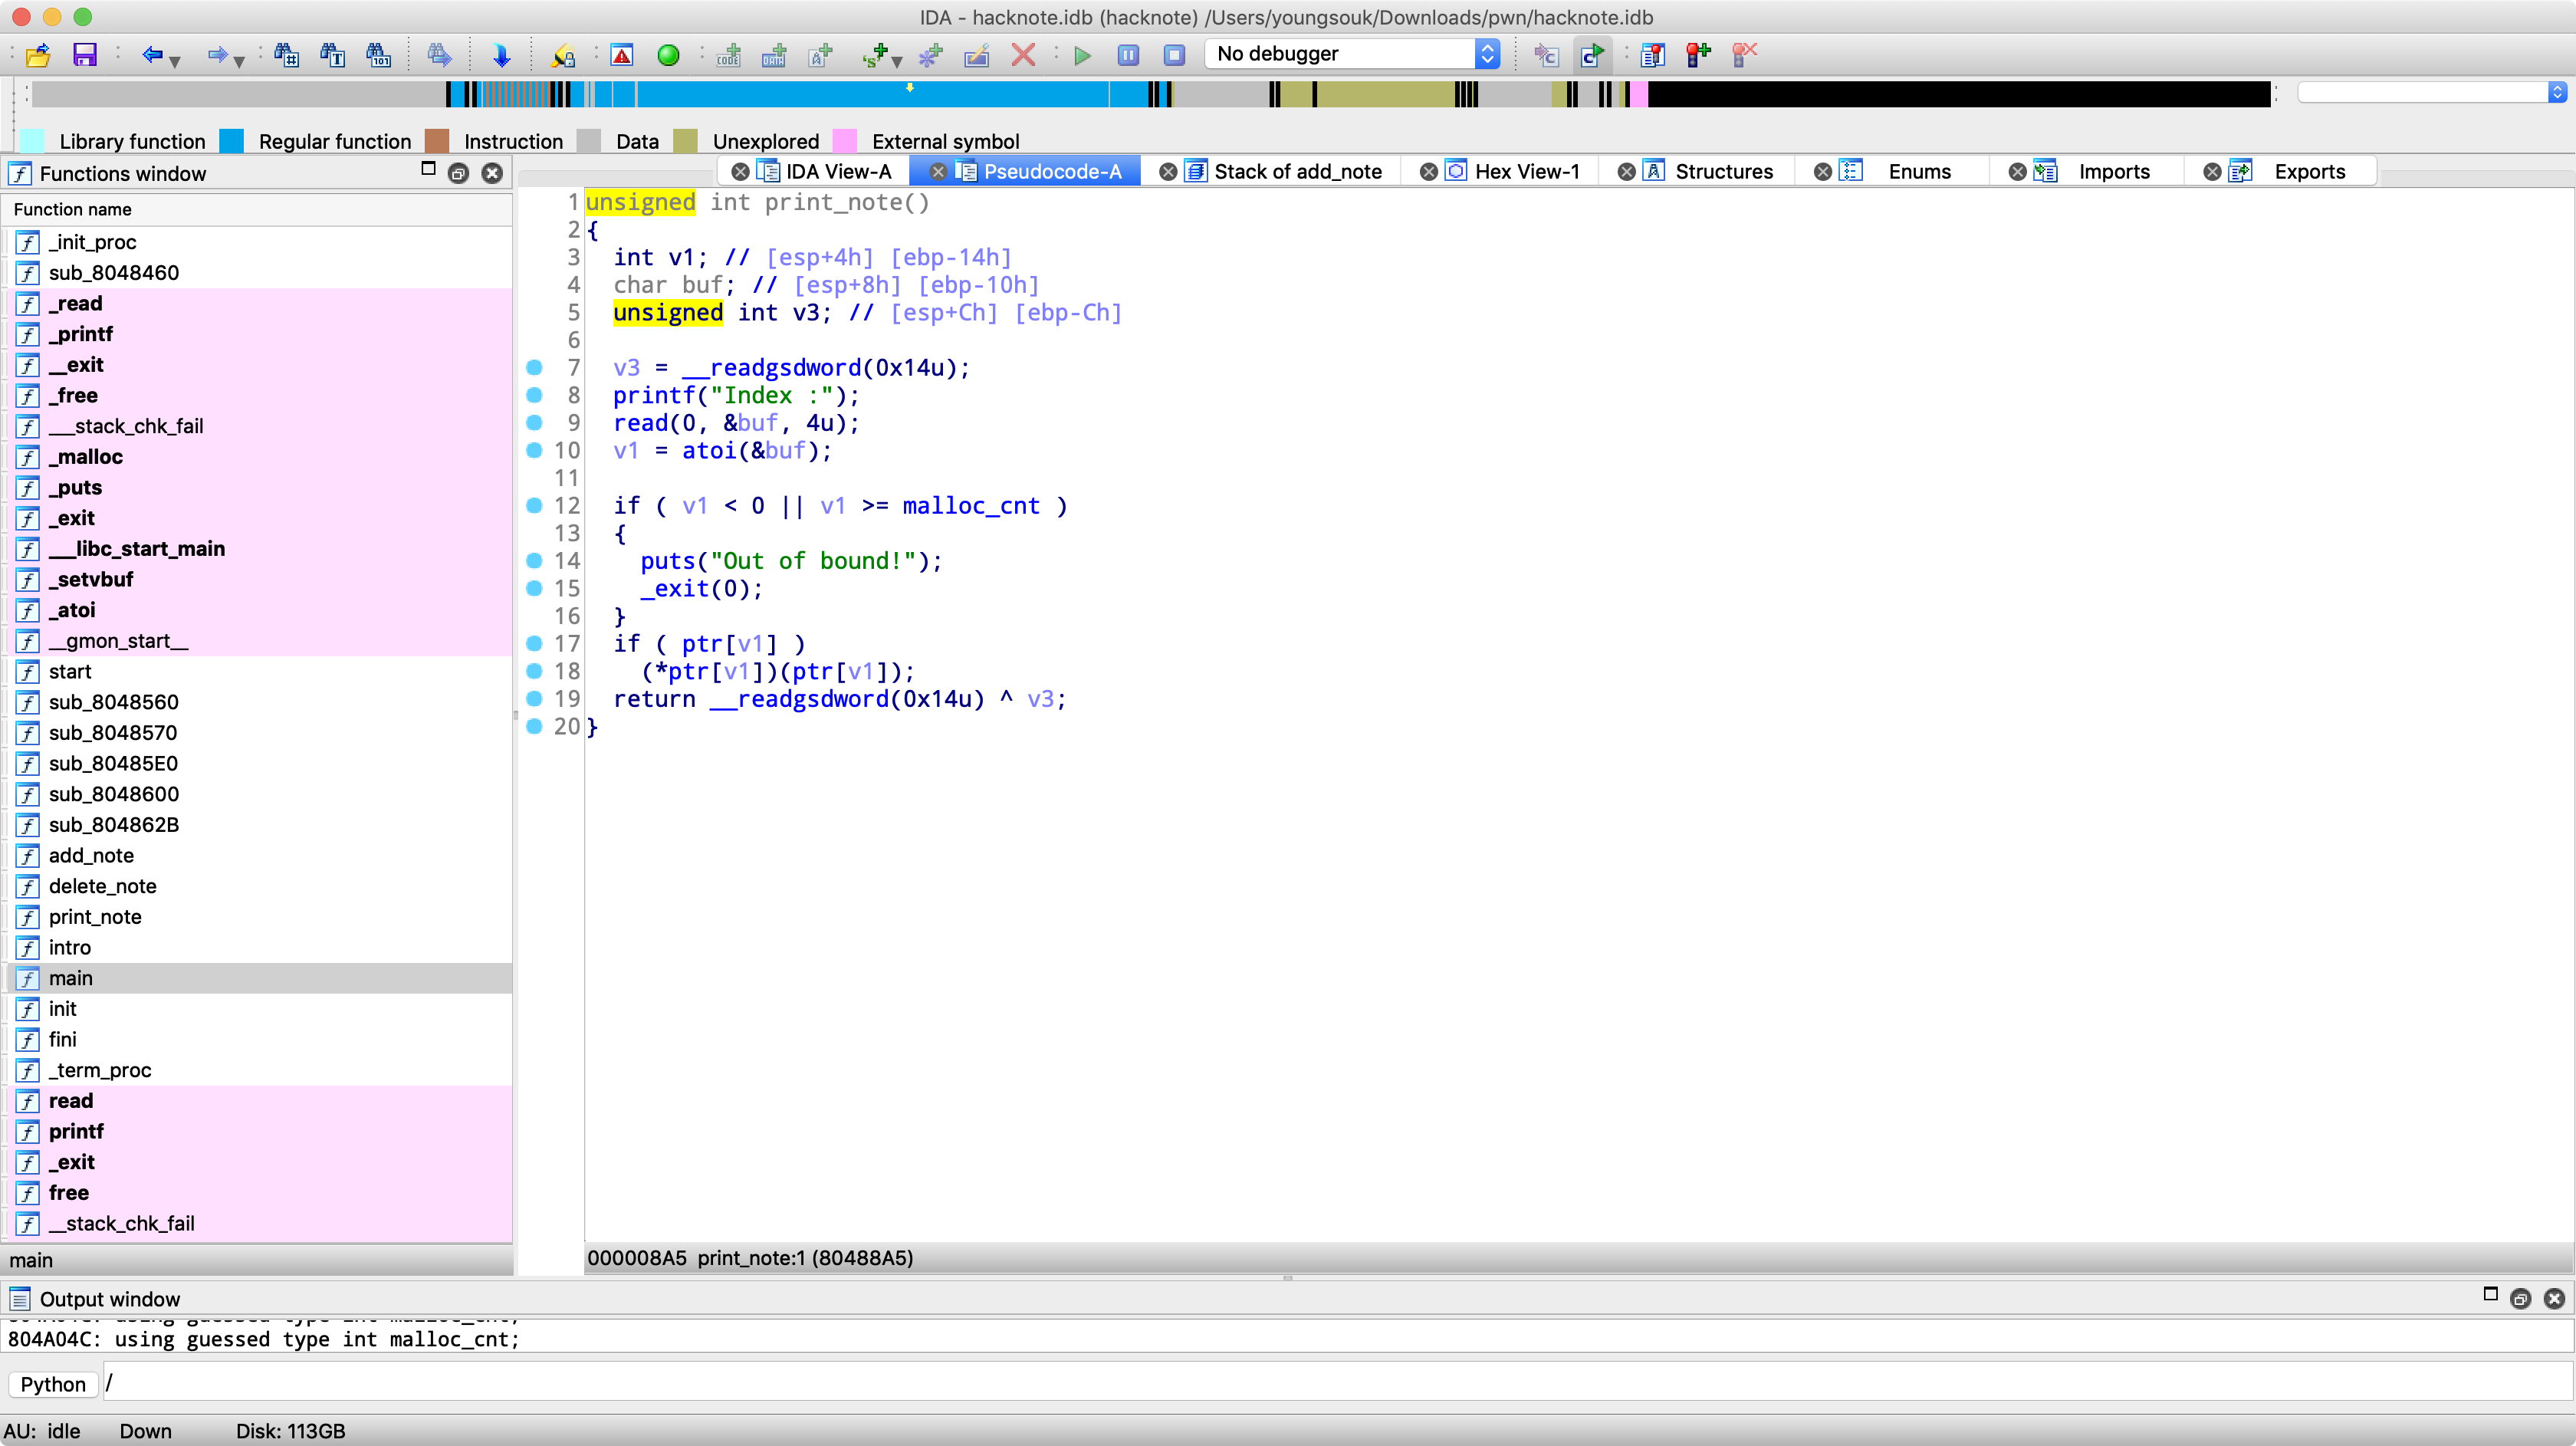Open the Stack of add_note tab

pyautogui.click(x=1298, y=172)
